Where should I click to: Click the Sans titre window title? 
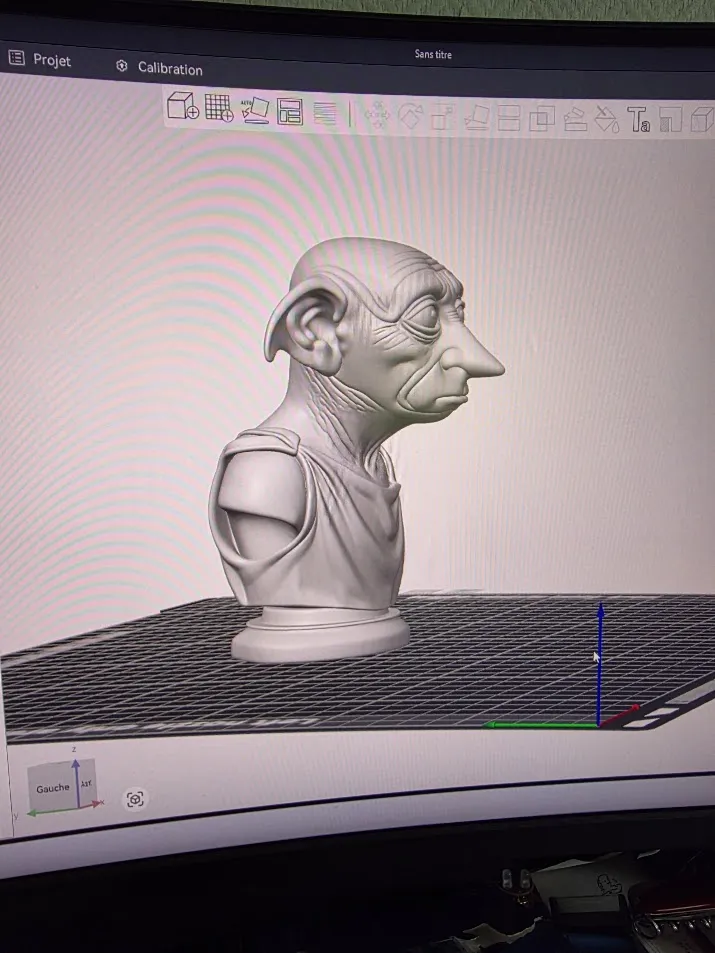433,54
